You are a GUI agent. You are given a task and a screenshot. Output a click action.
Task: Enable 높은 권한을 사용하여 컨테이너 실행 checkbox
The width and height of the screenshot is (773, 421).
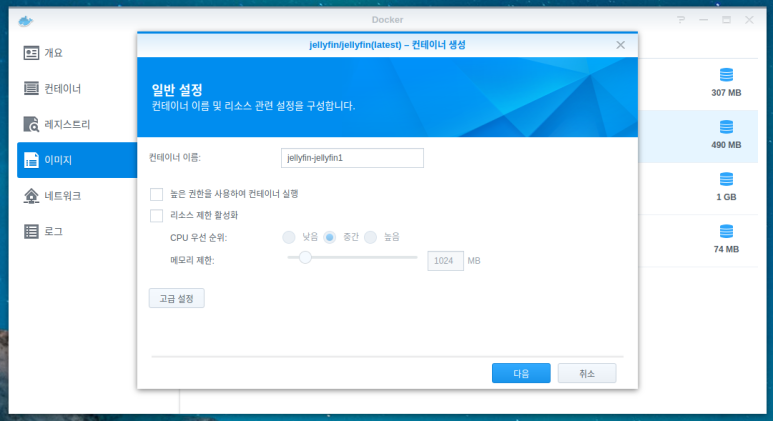coord(156,194)
